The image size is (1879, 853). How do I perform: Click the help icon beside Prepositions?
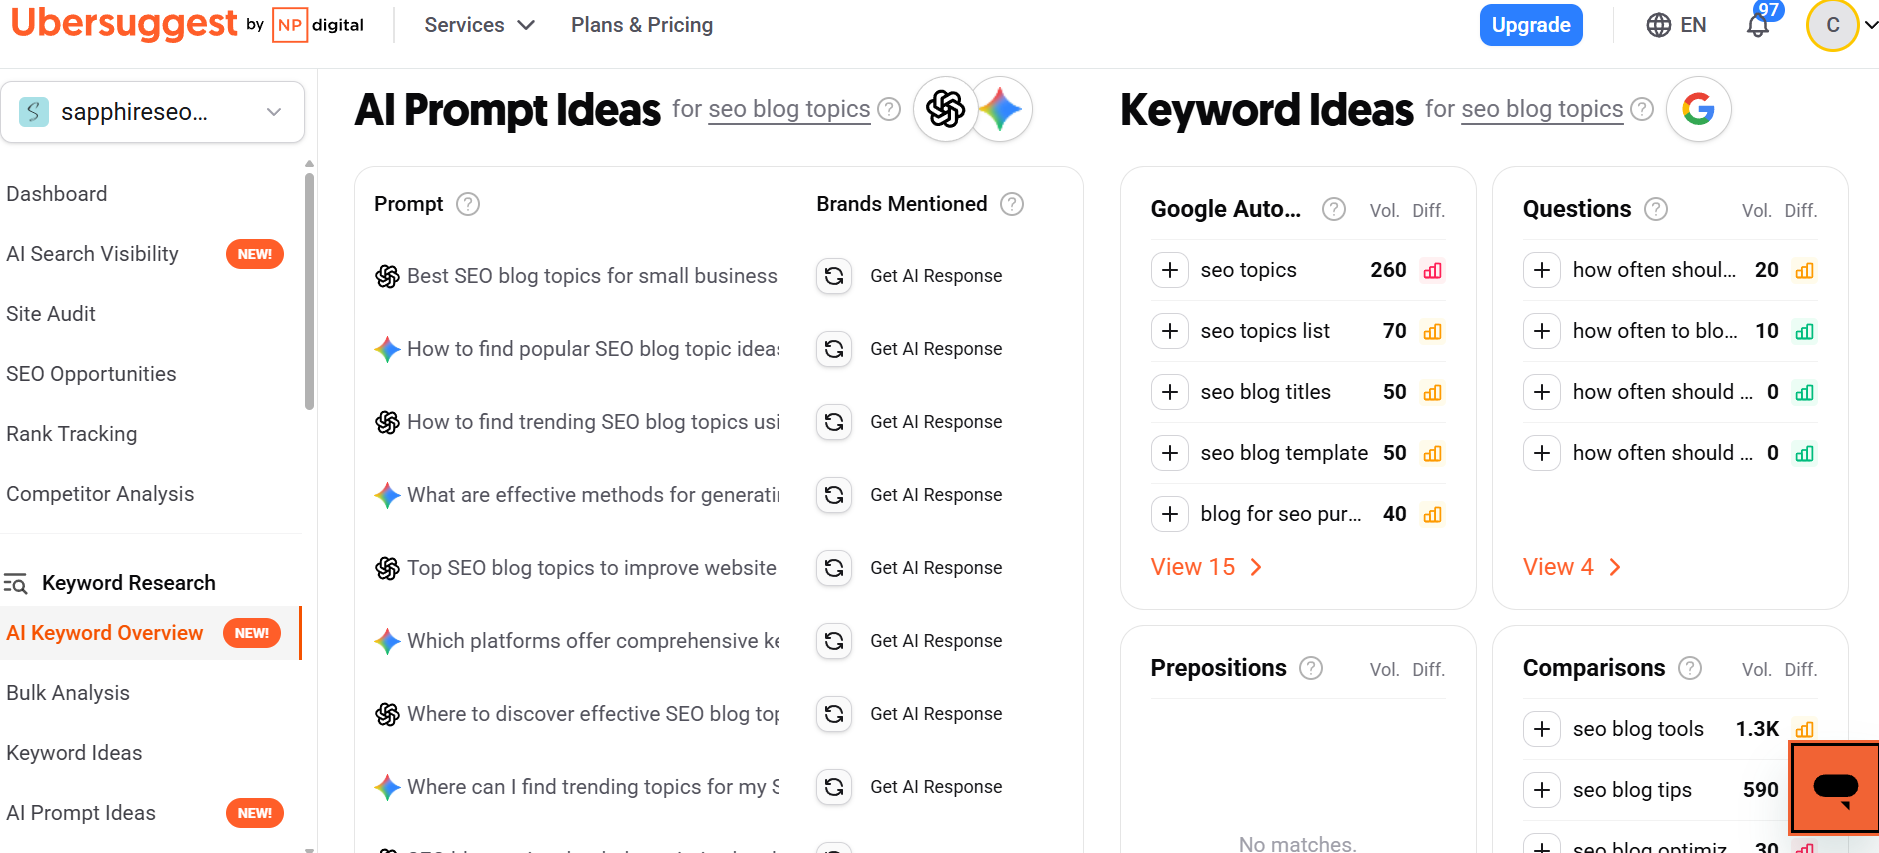[x=1311, y=668]
